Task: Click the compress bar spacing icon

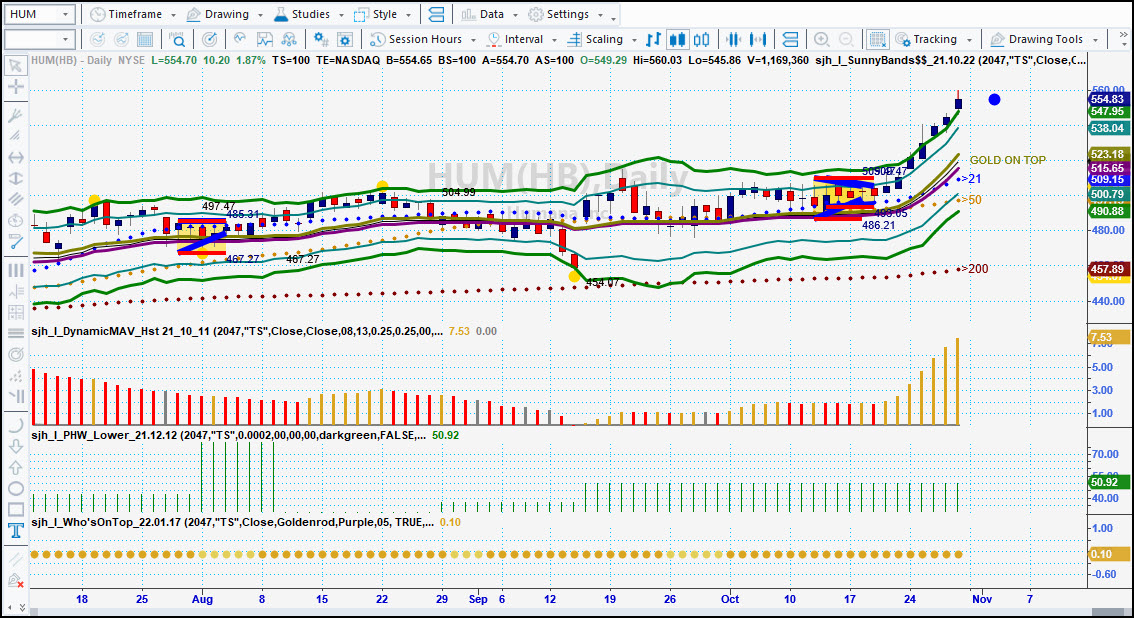Action: [733, 39]
